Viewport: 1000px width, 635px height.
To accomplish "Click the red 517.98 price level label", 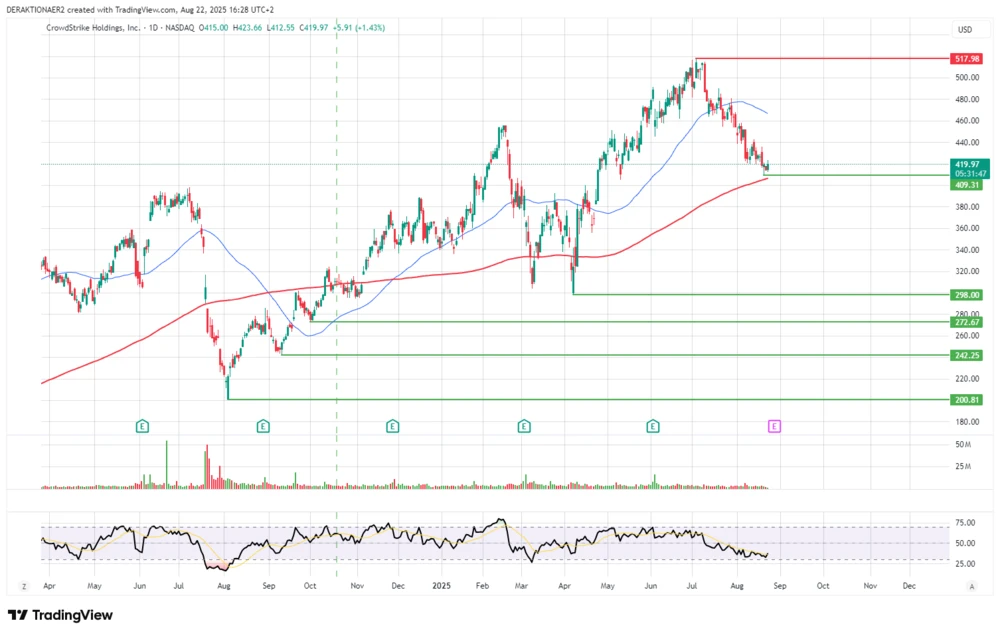I will (965, 58).
